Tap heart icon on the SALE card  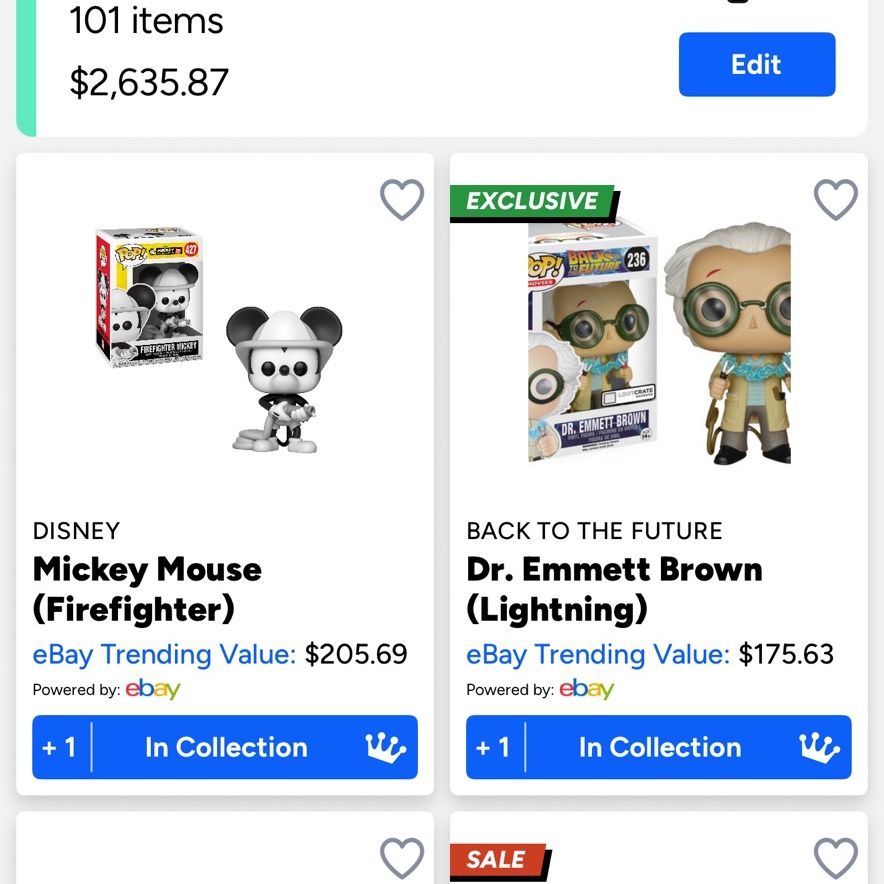point(836,858)
